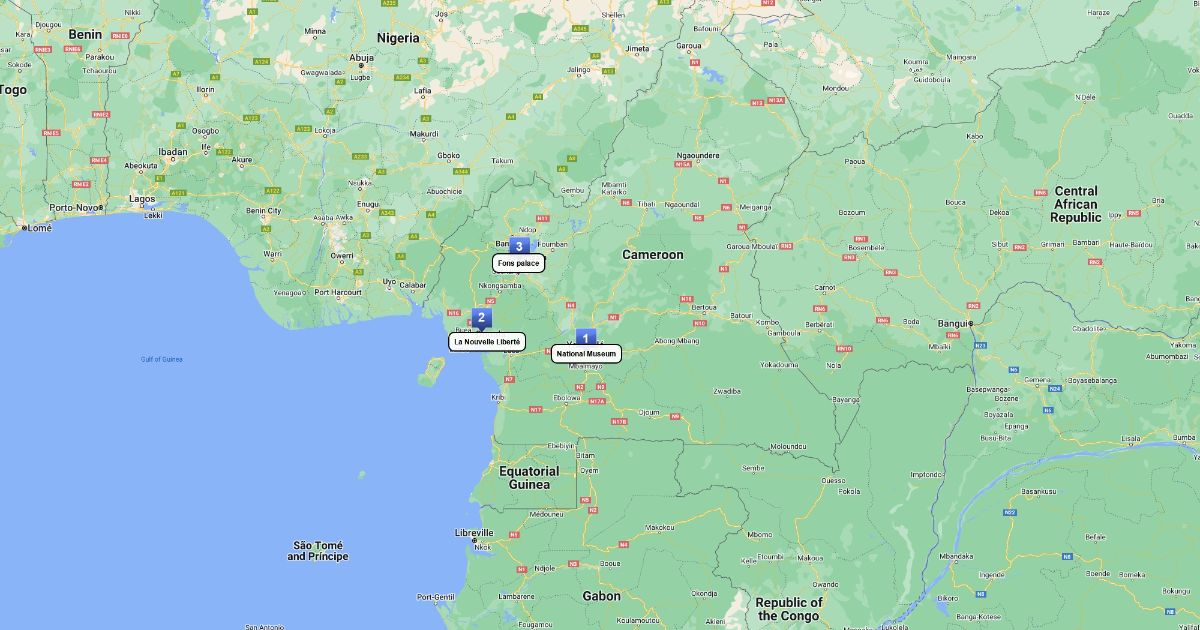
Task: Click the Kribi town label
Action: [x=498, y=398]
